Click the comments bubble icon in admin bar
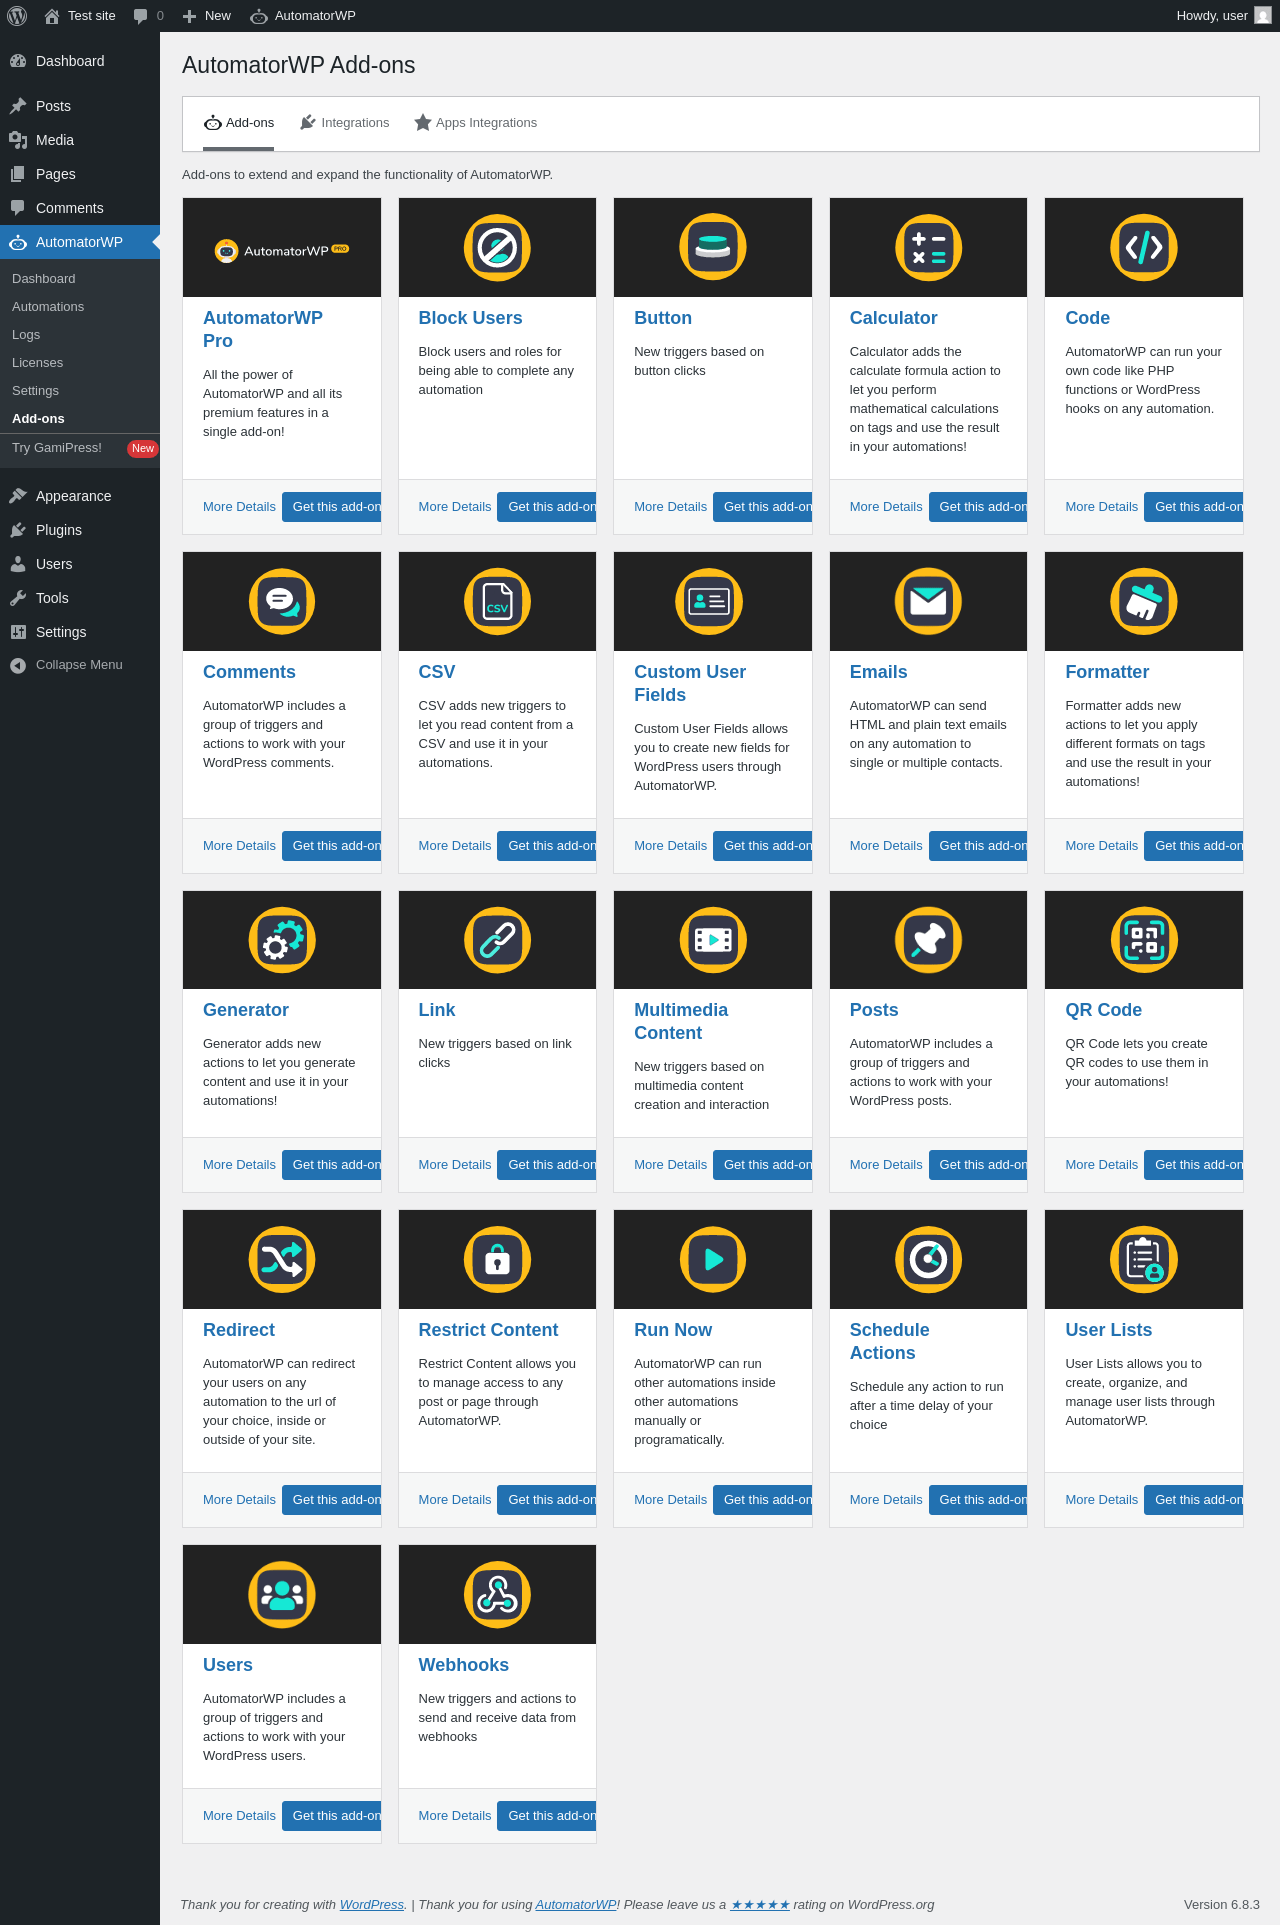 click(141, 16)
